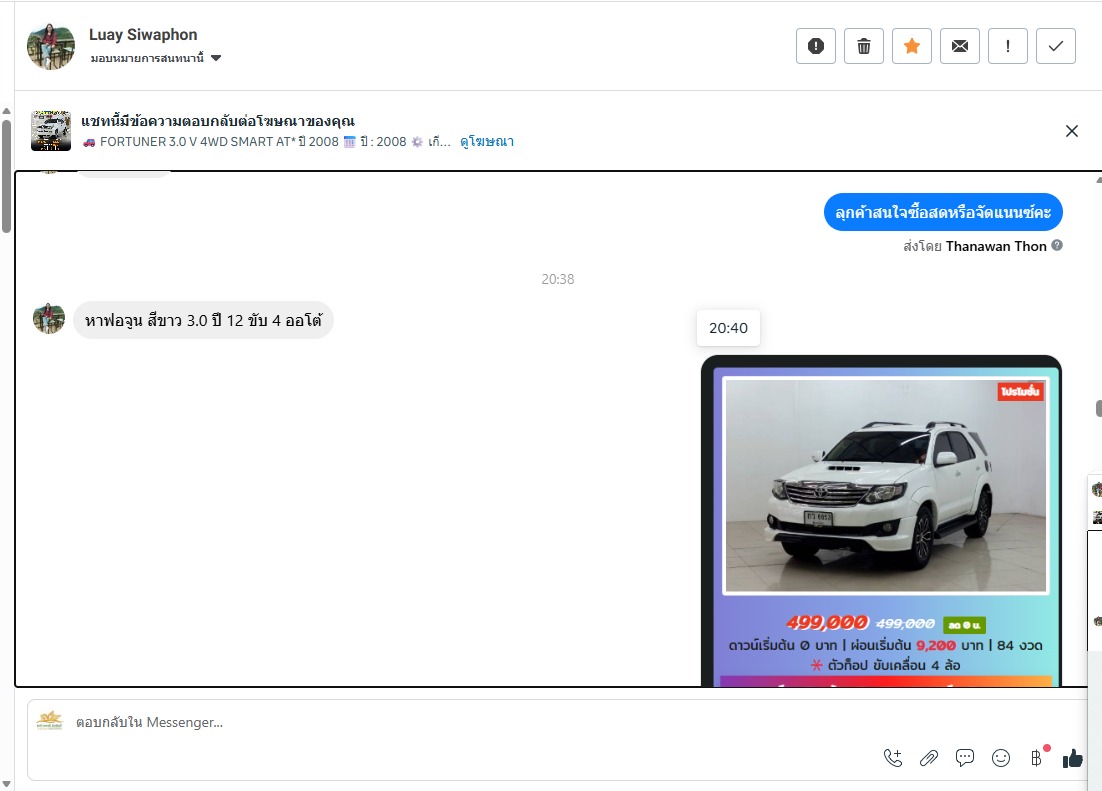Close the ad reply notification banner
1102x791 pixels.
1071,131
